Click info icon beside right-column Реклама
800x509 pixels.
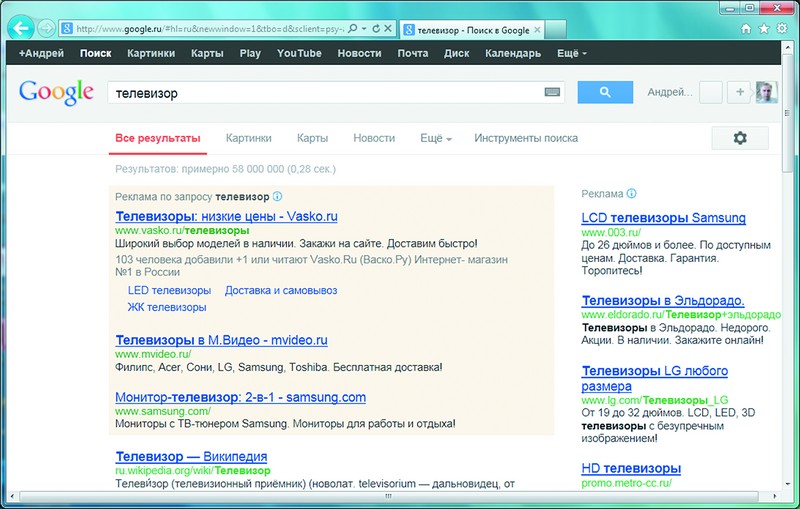[631, 193]
